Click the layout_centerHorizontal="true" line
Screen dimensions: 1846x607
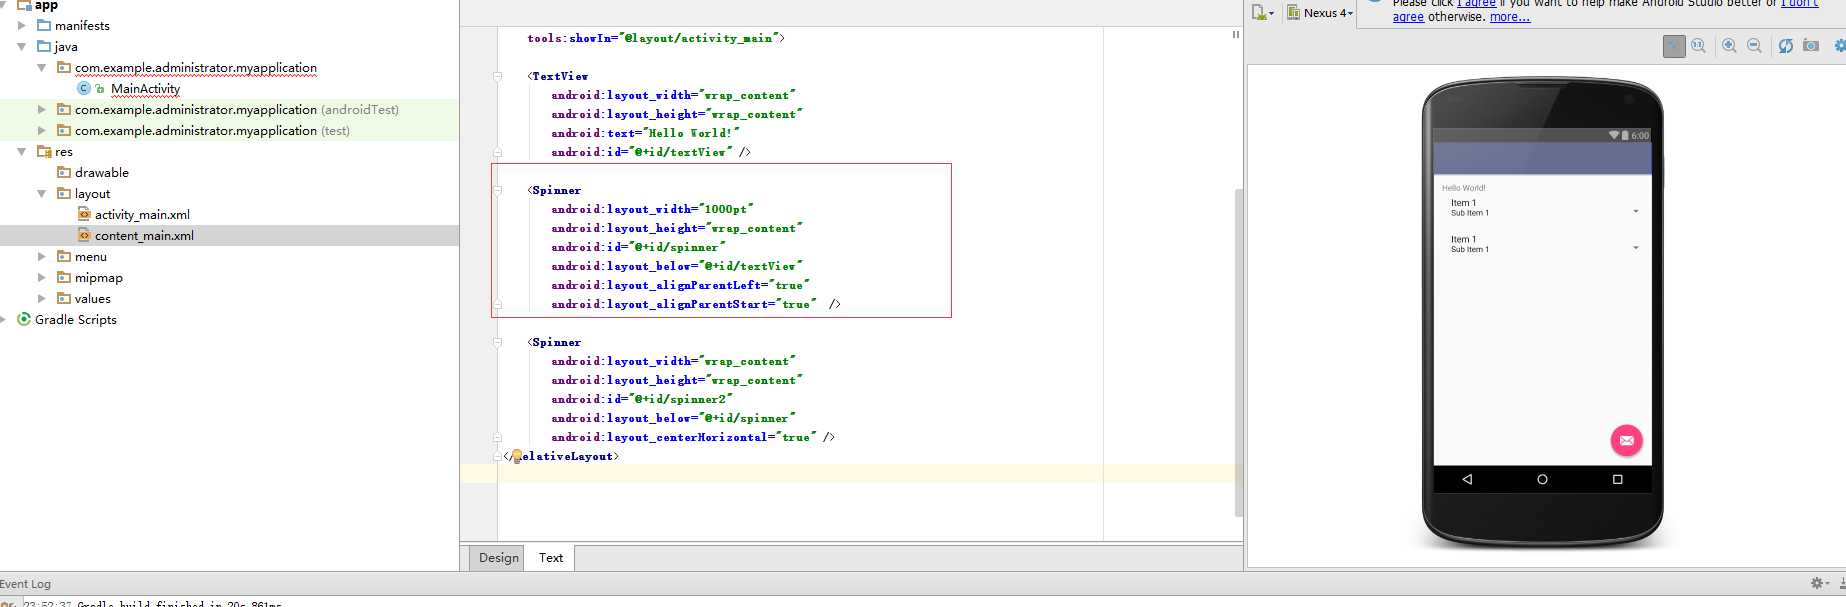coord(693,437)
